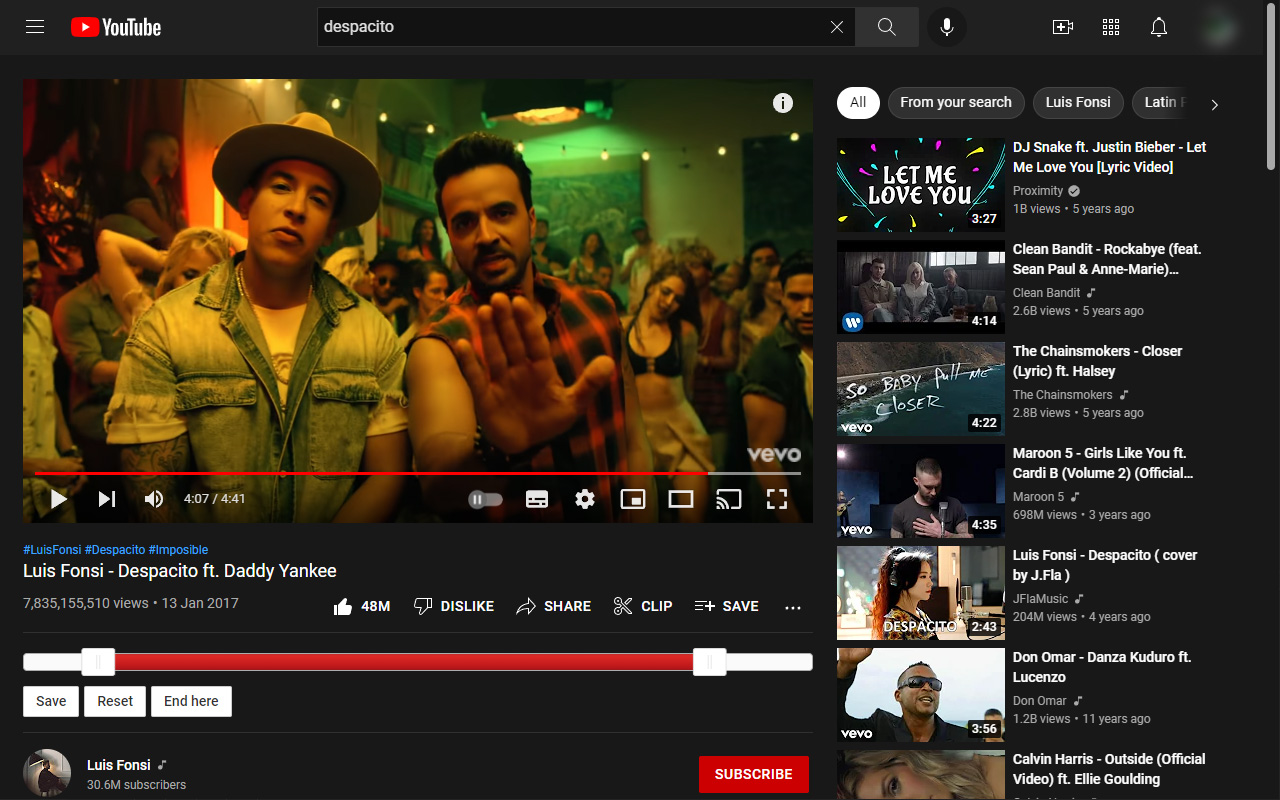Click the Reset button
1280x800 pixels.
[x=115, y=701]
